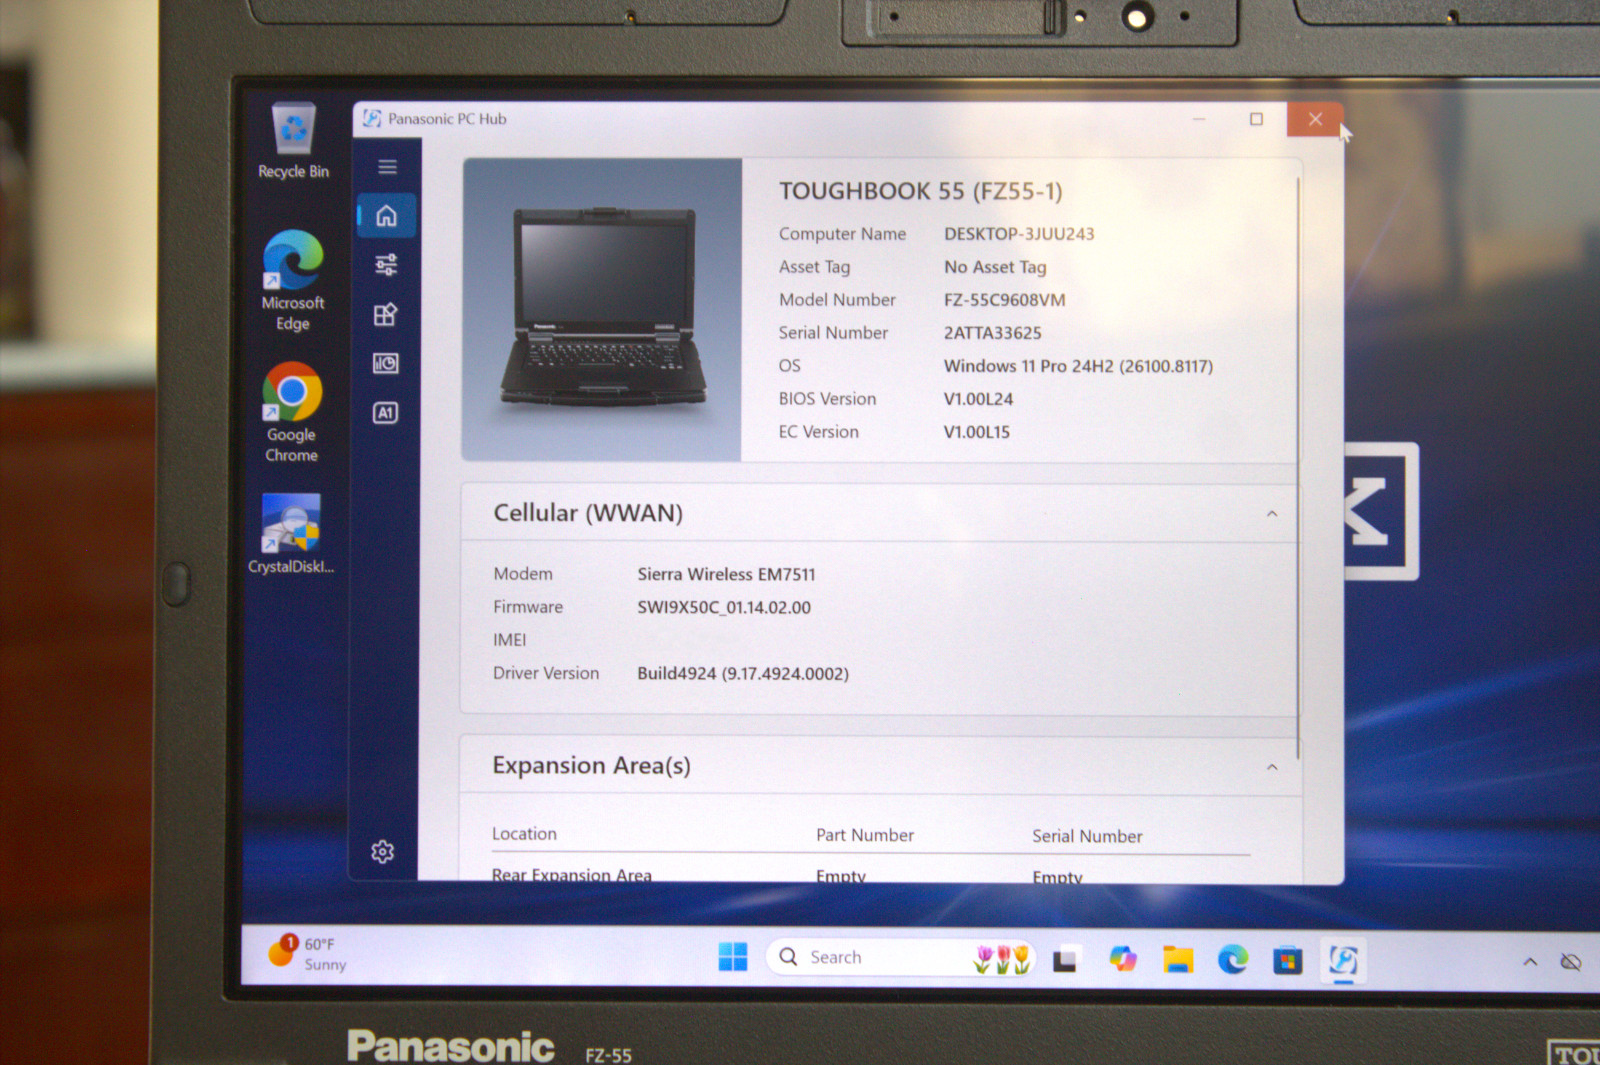The width and height of the screenshot is (1600, 1065).
Task: Click the Location column header
Action: (x=524, y=834)
